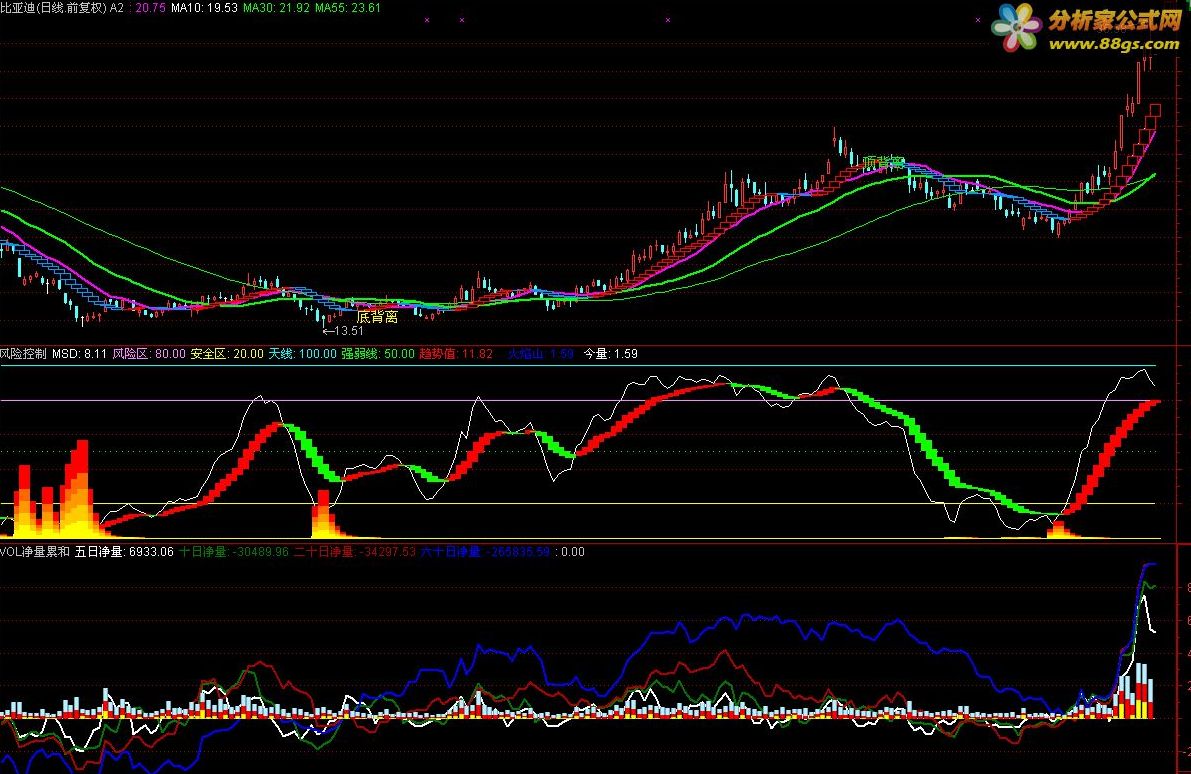Click the magenta 20.75 value beside A2

click(x=150, y=8)
